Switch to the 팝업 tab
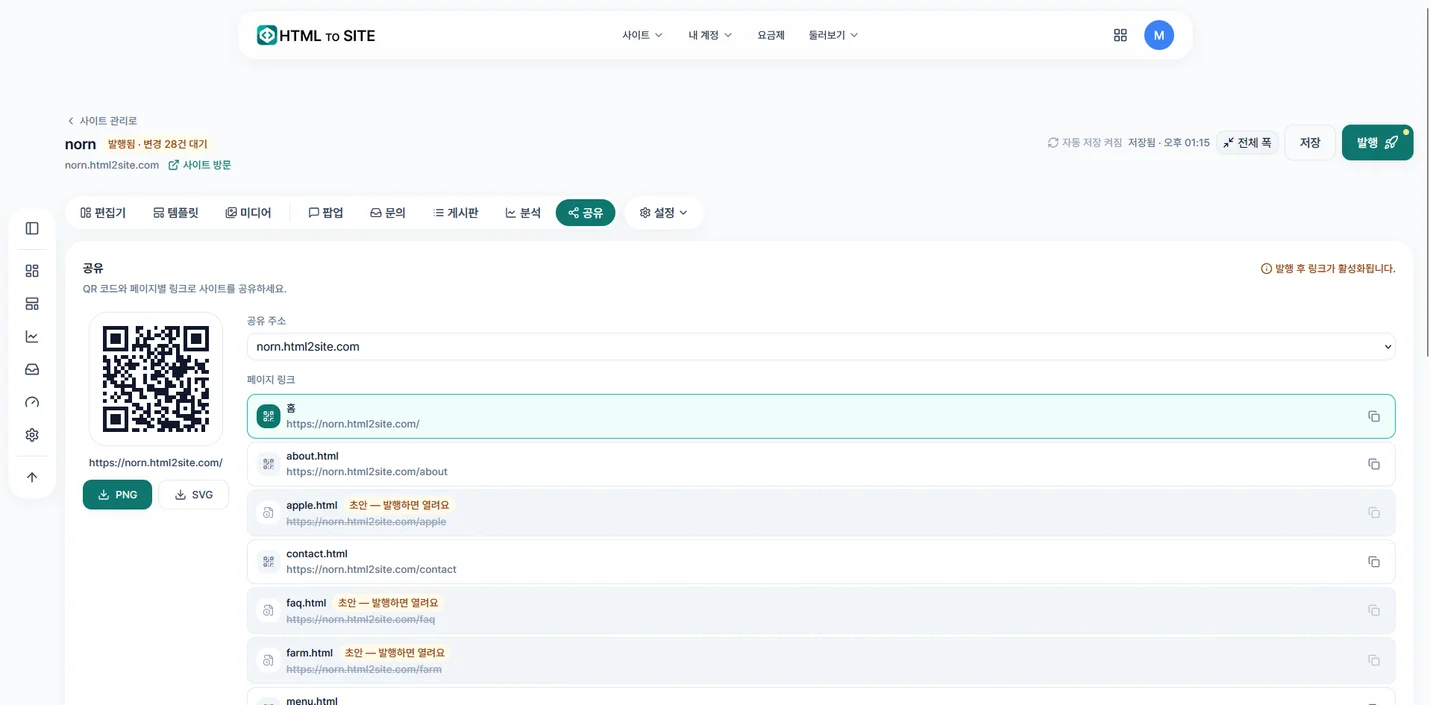 (326, 213)
